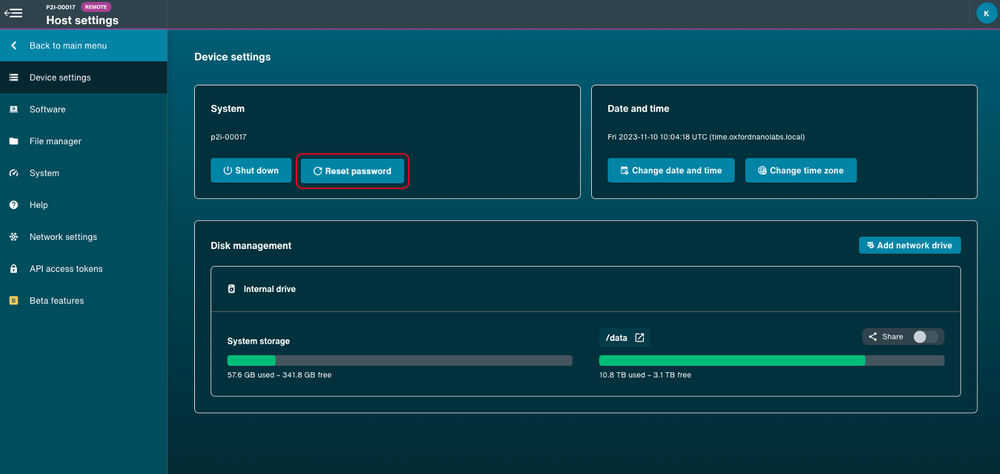Click the Shut down button
Screen dimensions: 1000x474
pos(251,170)
